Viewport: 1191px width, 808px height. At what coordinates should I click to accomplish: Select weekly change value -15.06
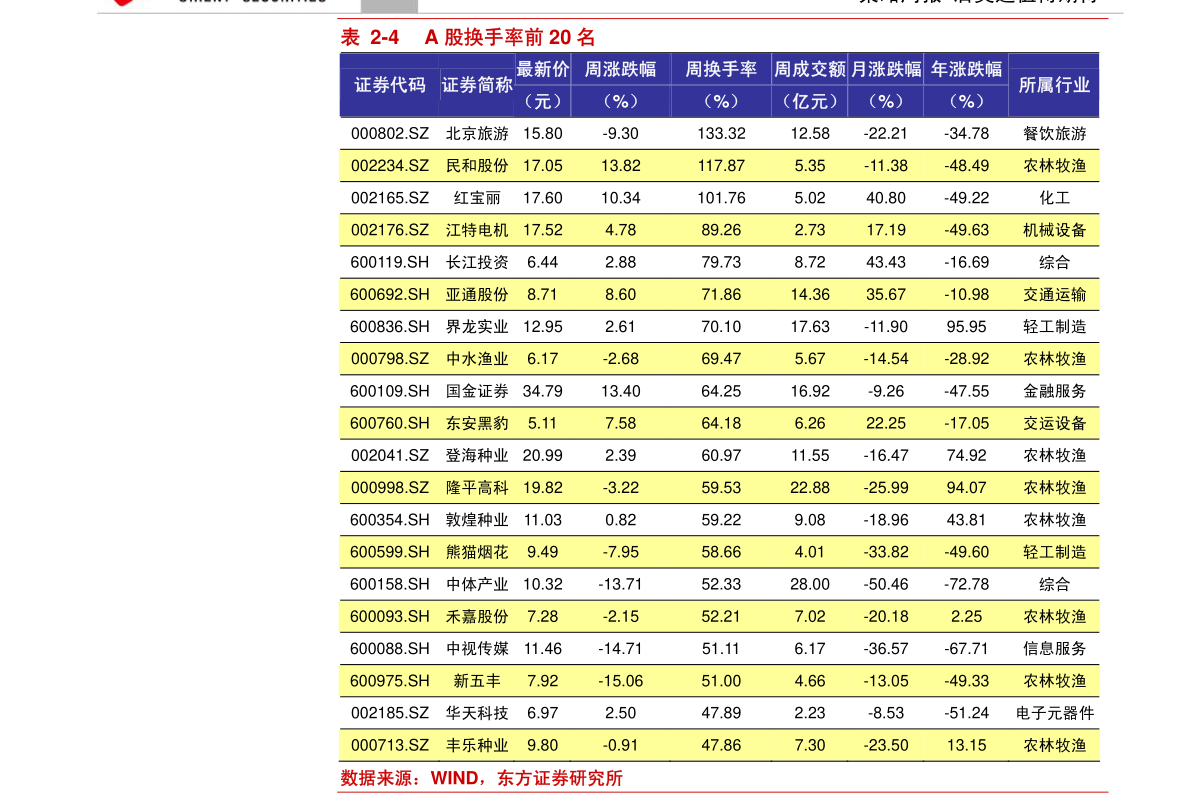[x=621, y=681]
